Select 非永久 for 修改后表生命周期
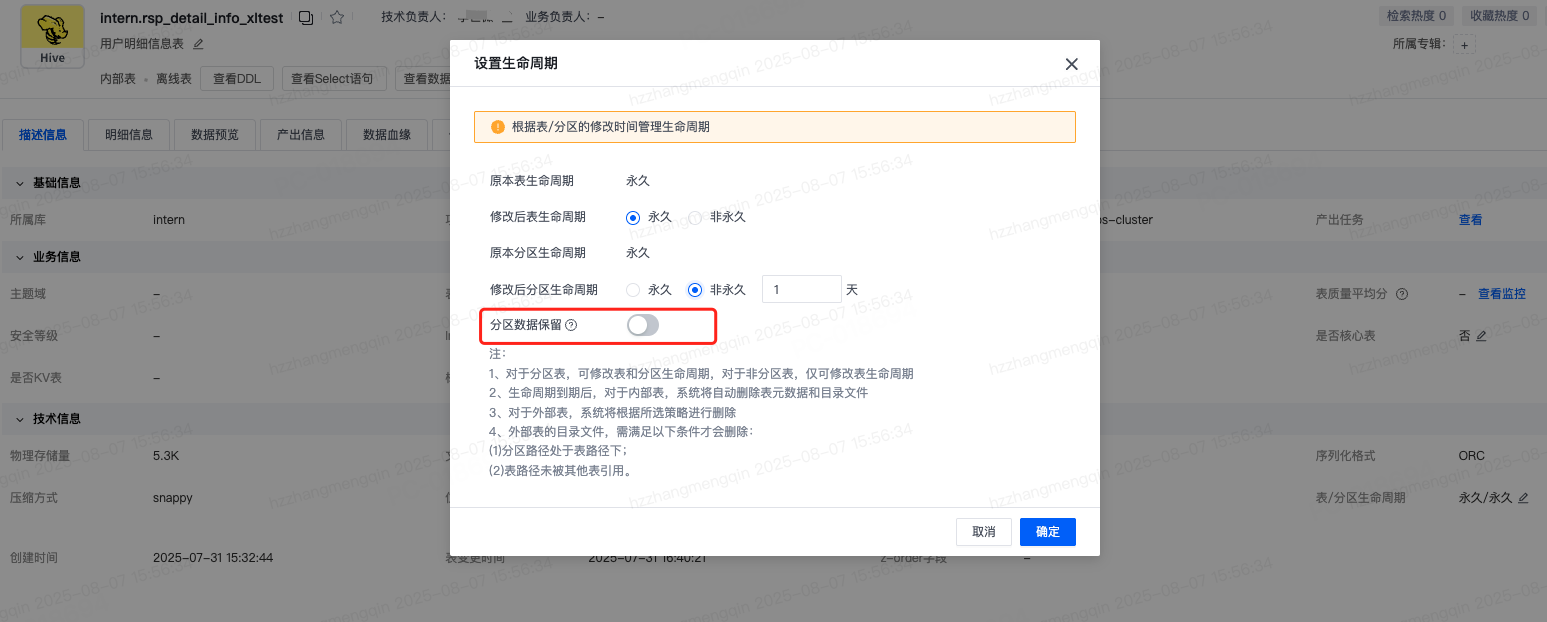 click(695, 217)
